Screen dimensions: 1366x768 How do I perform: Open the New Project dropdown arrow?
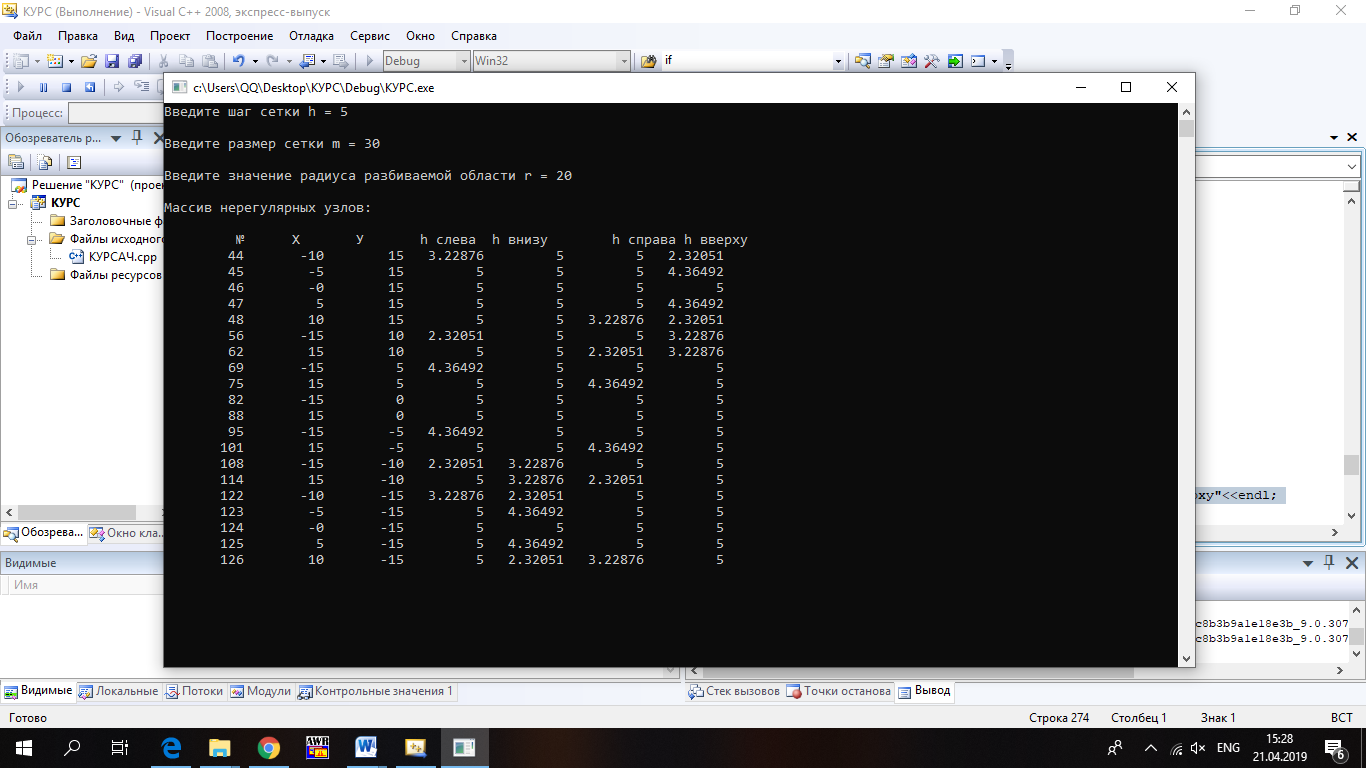(37, 61)
